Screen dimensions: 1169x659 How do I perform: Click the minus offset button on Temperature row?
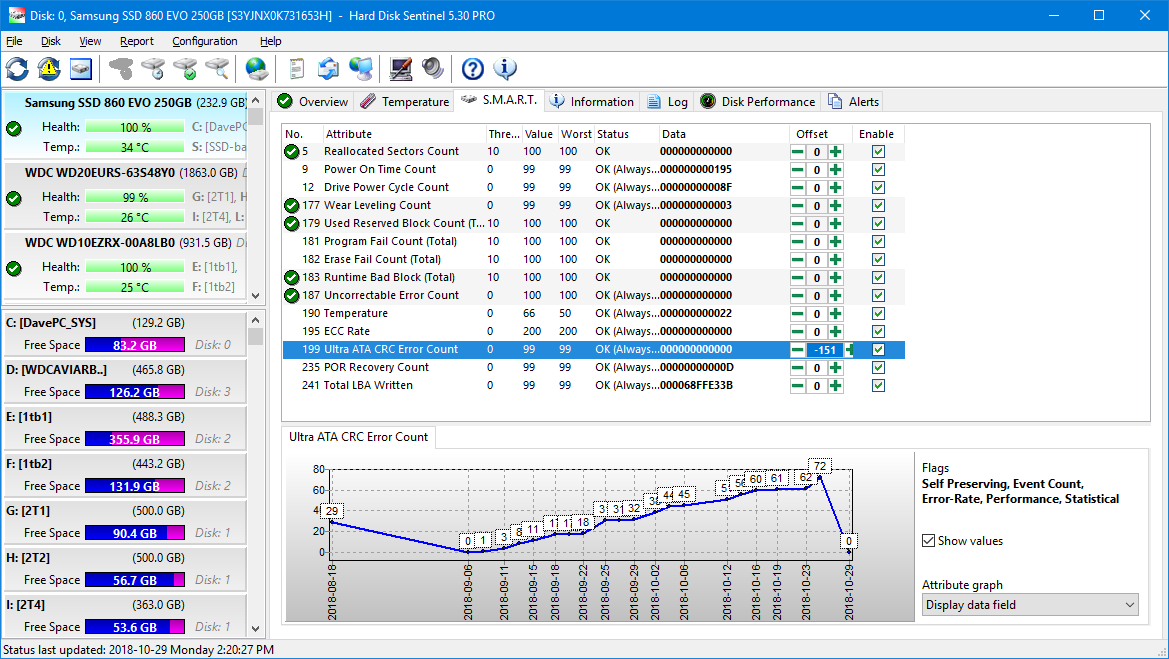(x=798, y=314)
